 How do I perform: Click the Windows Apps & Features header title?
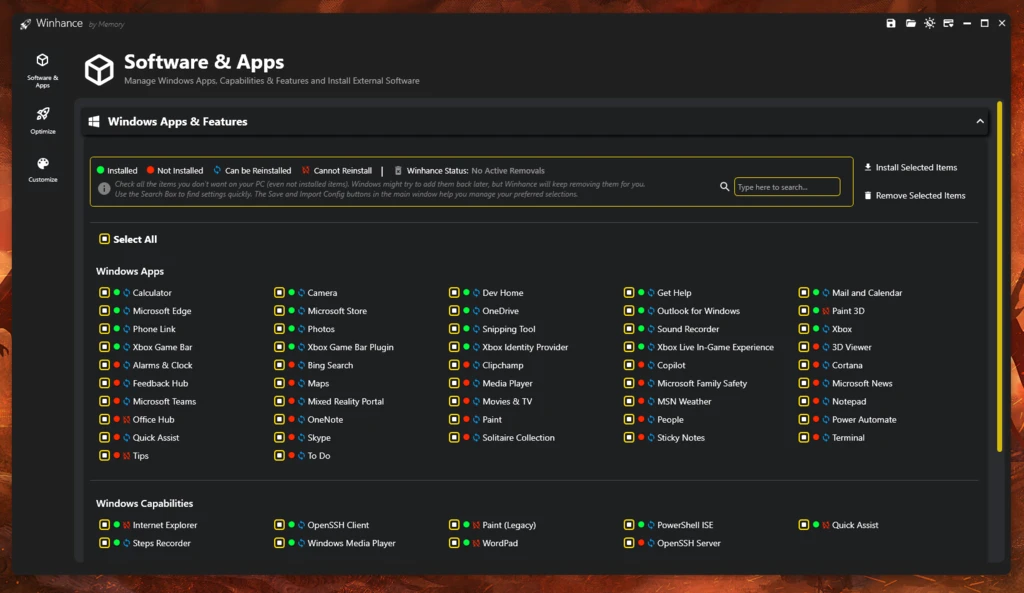coord(178,121)
